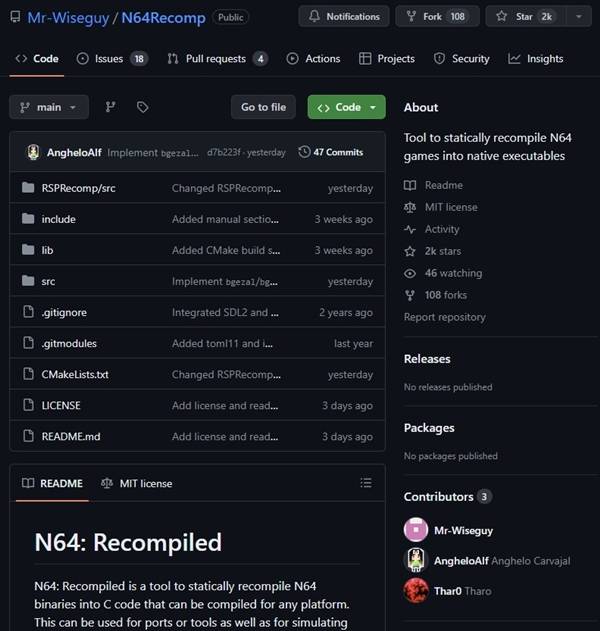
Task: Open the README outline list icon
Action: point(366,483)
